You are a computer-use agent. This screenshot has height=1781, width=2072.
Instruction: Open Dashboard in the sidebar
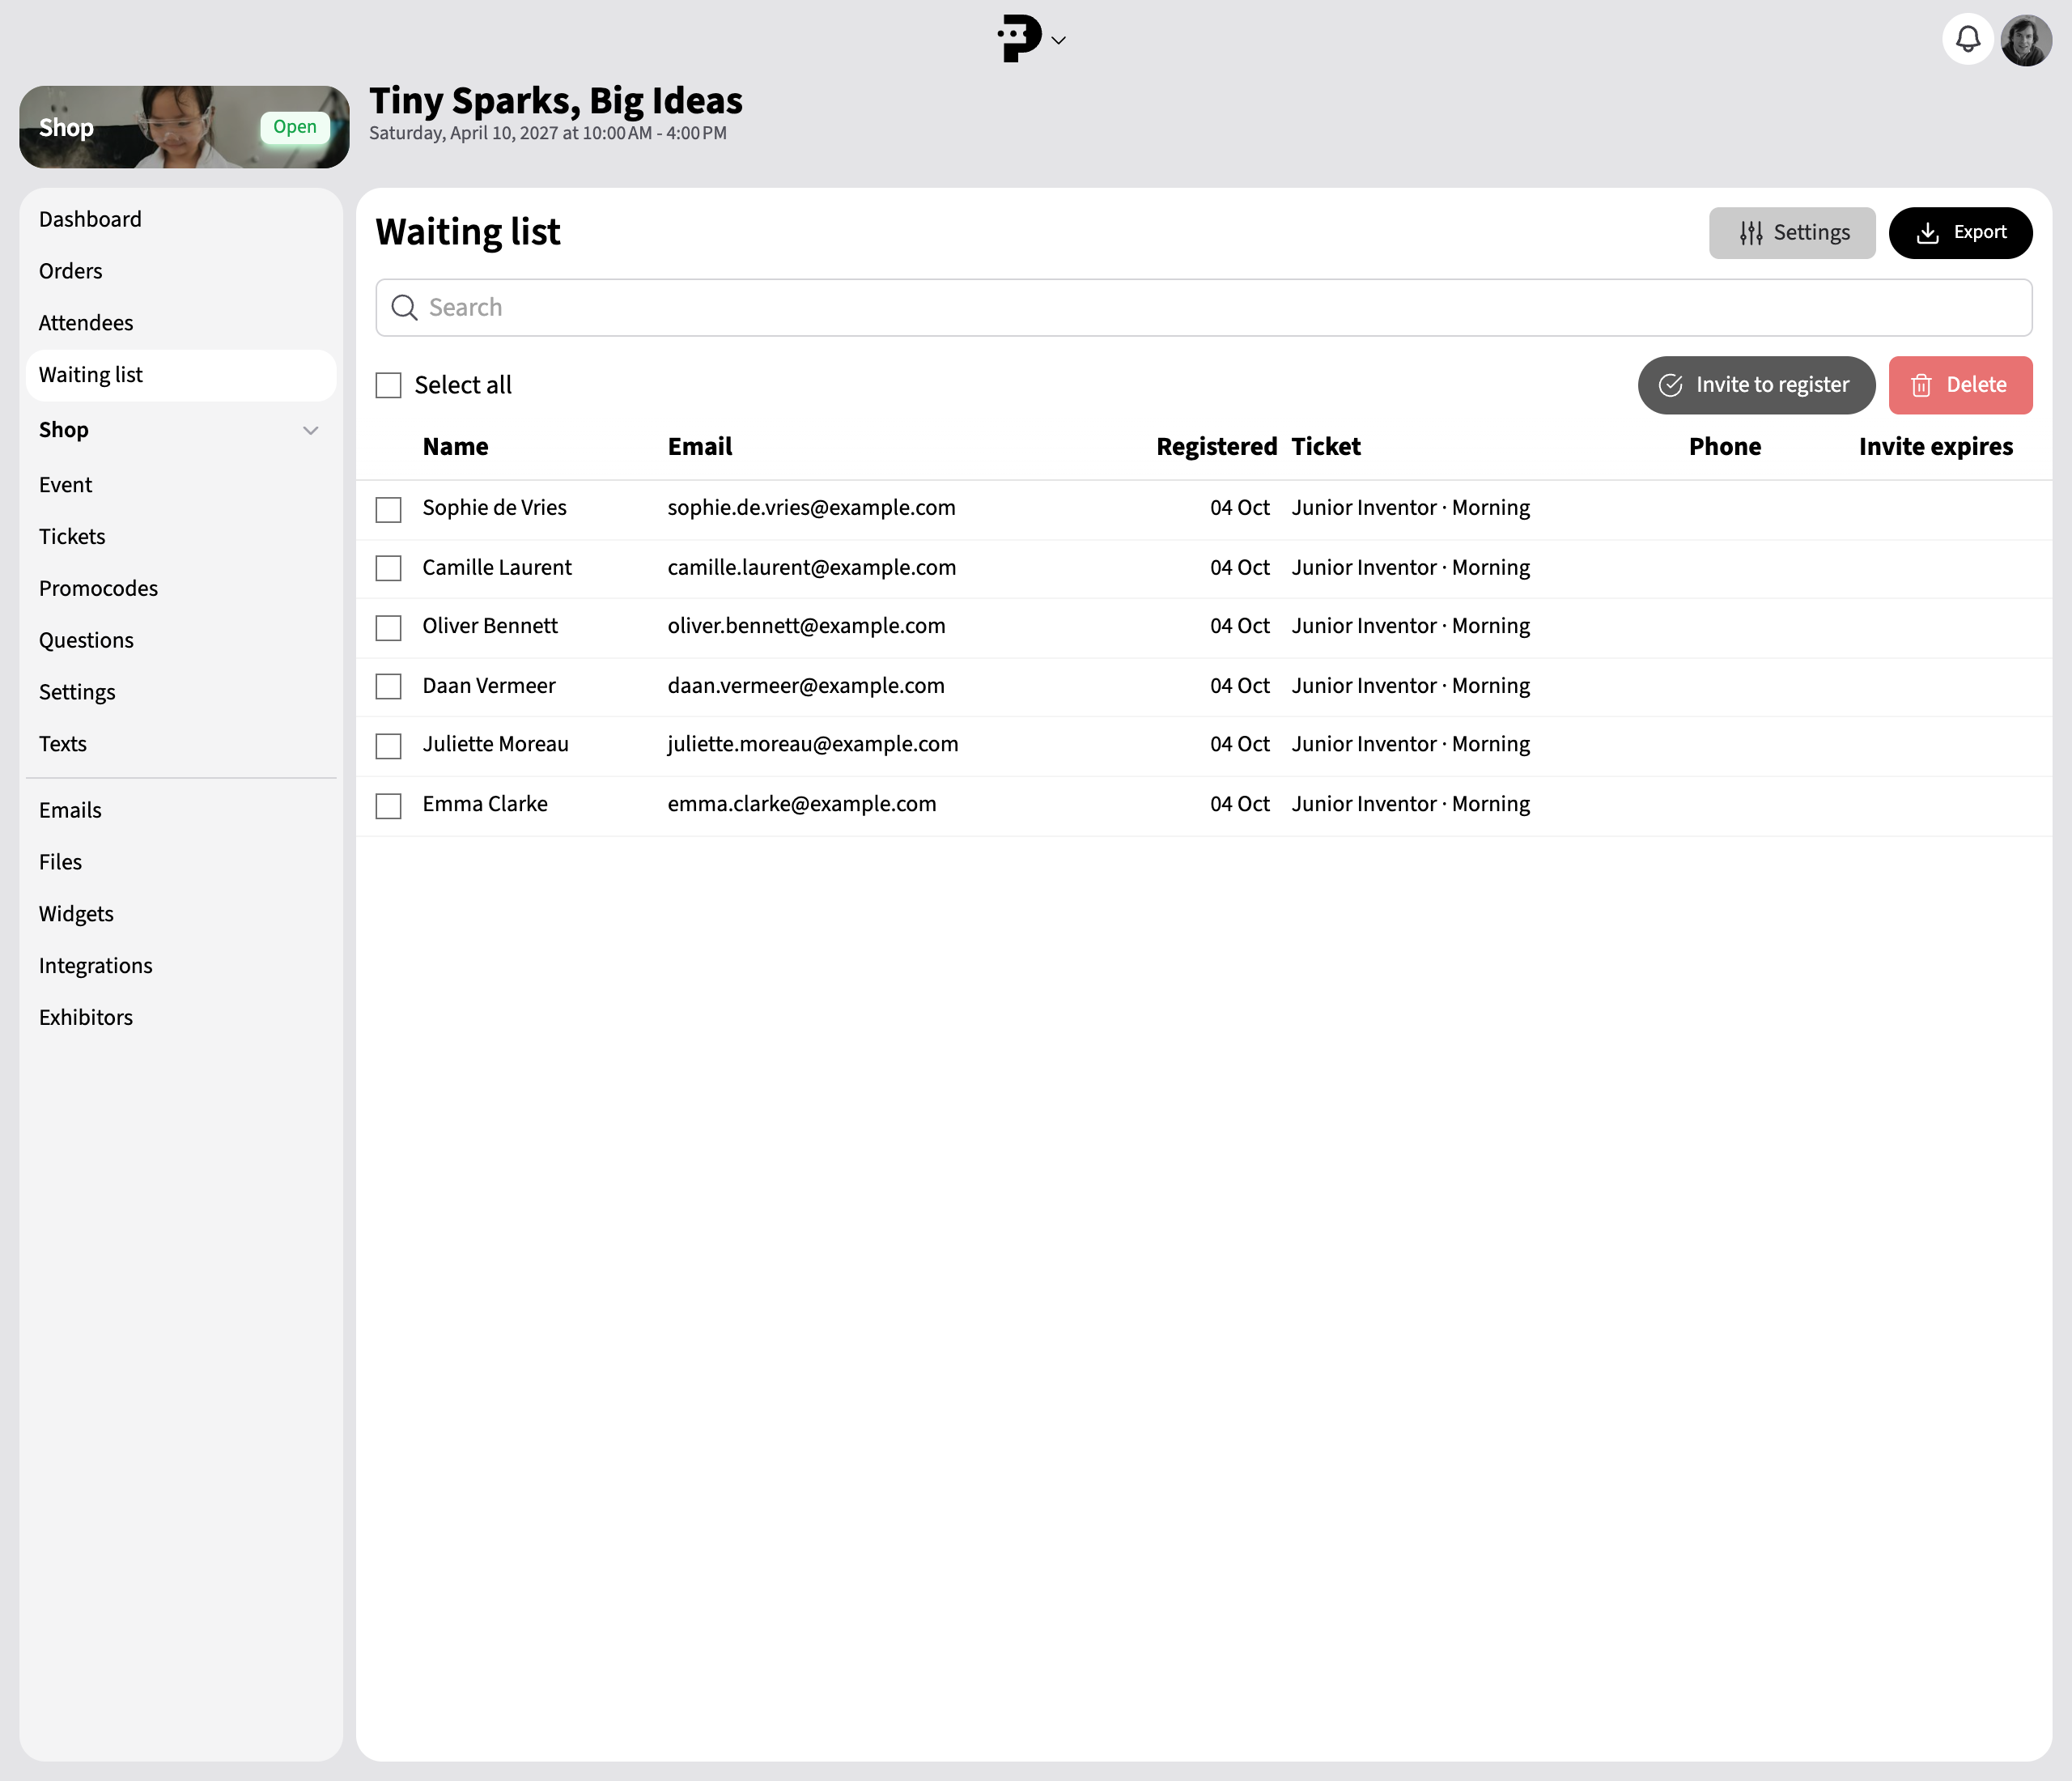pyautogui.click(x=180, y=219)
